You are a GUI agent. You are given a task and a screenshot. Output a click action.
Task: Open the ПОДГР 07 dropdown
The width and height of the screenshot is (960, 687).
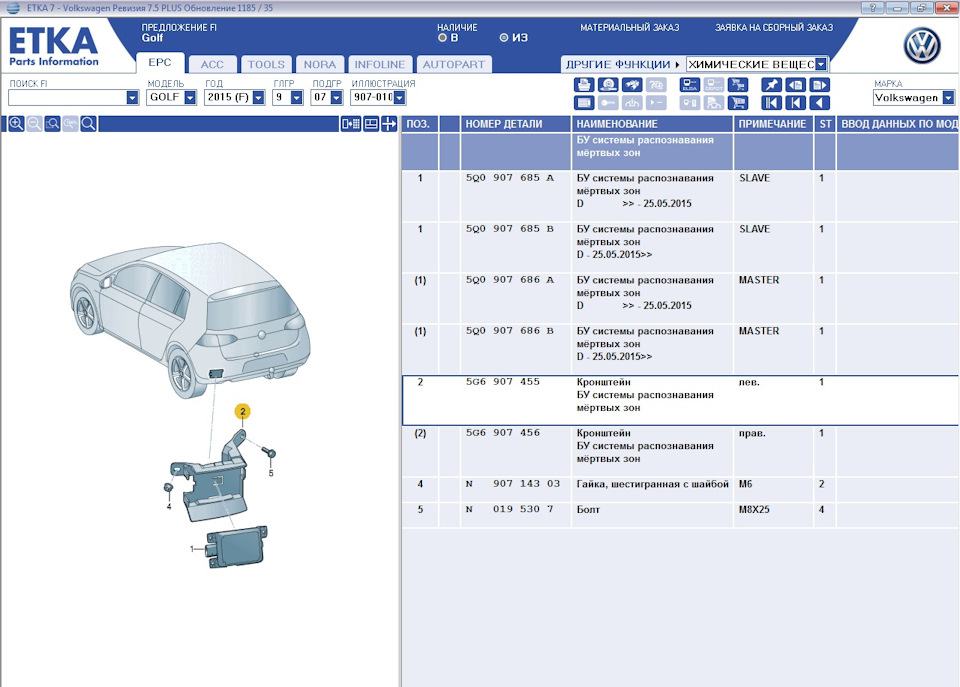tap(336, 97)
